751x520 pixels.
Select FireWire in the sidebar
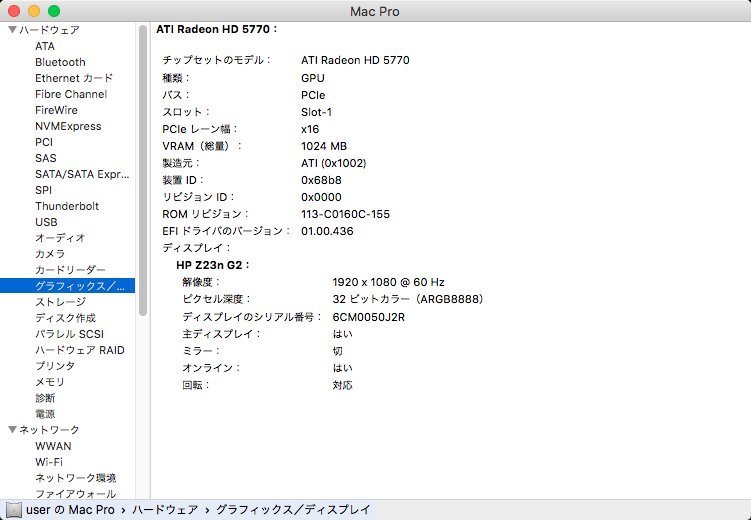coord(57,110)
